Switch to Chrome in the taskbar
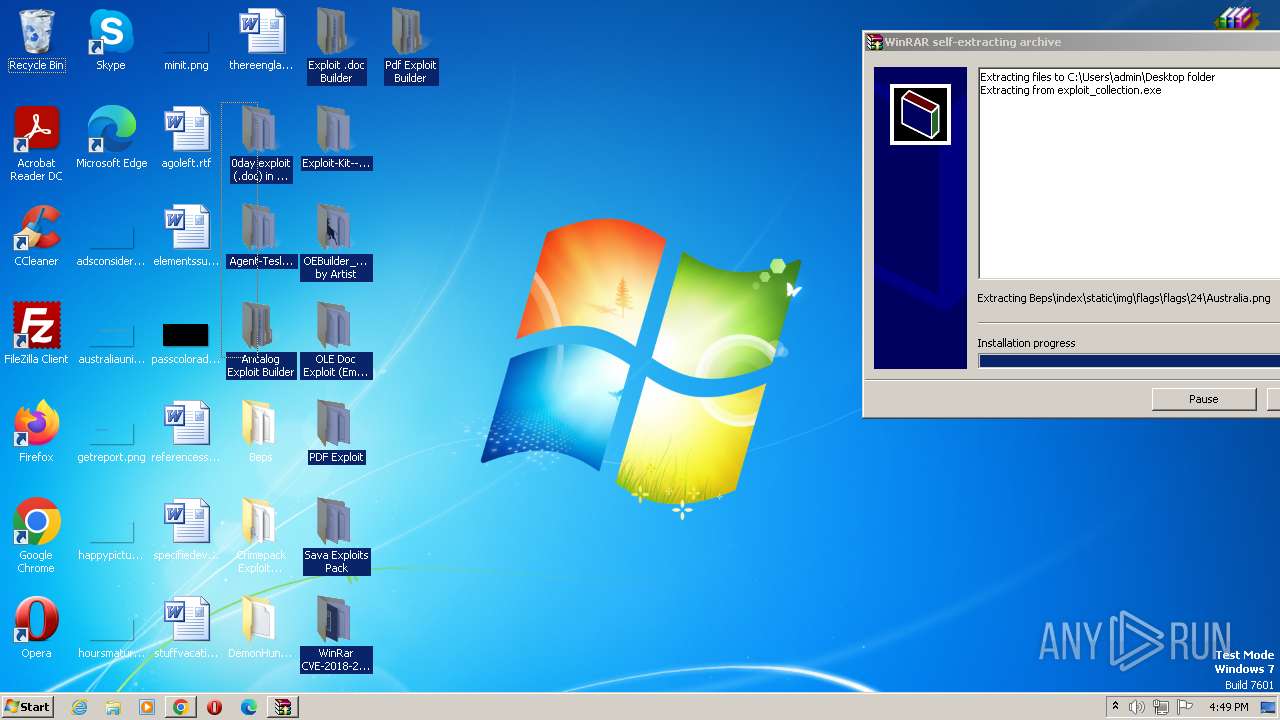This screenshot has width=1280, height=720. [181, 707]
